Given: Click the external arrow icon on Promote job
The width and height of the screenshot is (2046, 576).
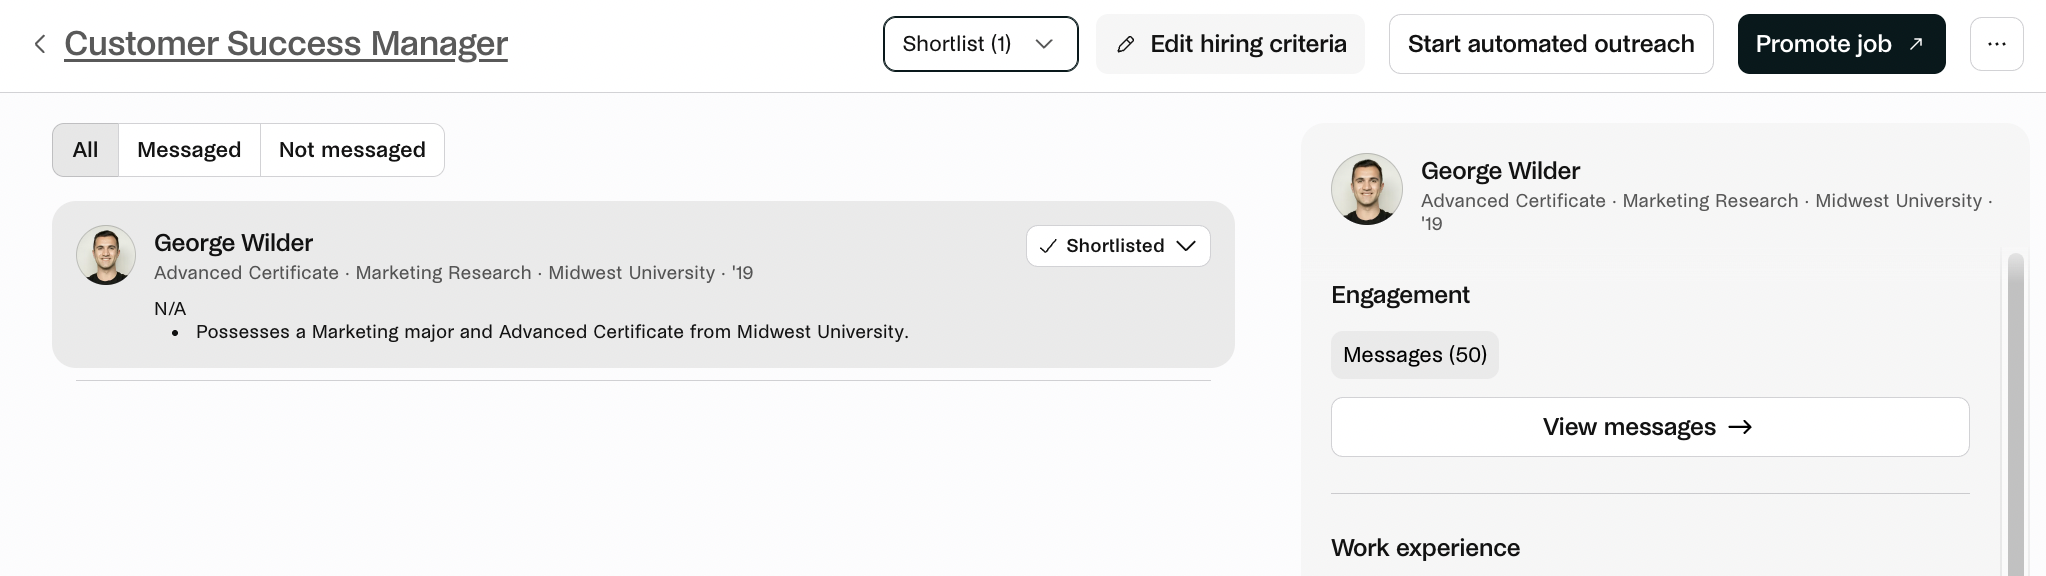Looking at the screenshot, I should point(1916,43).
